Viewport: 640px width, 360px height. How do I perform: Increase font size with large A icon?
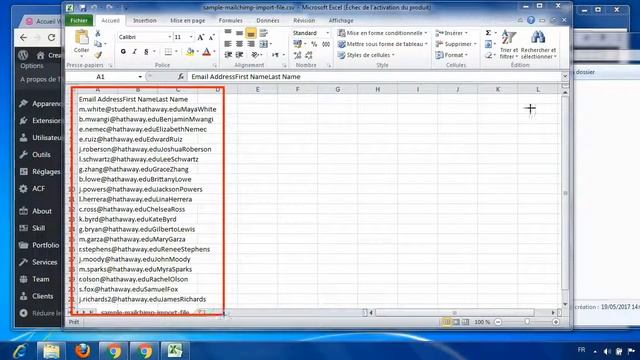pos(200,37)
